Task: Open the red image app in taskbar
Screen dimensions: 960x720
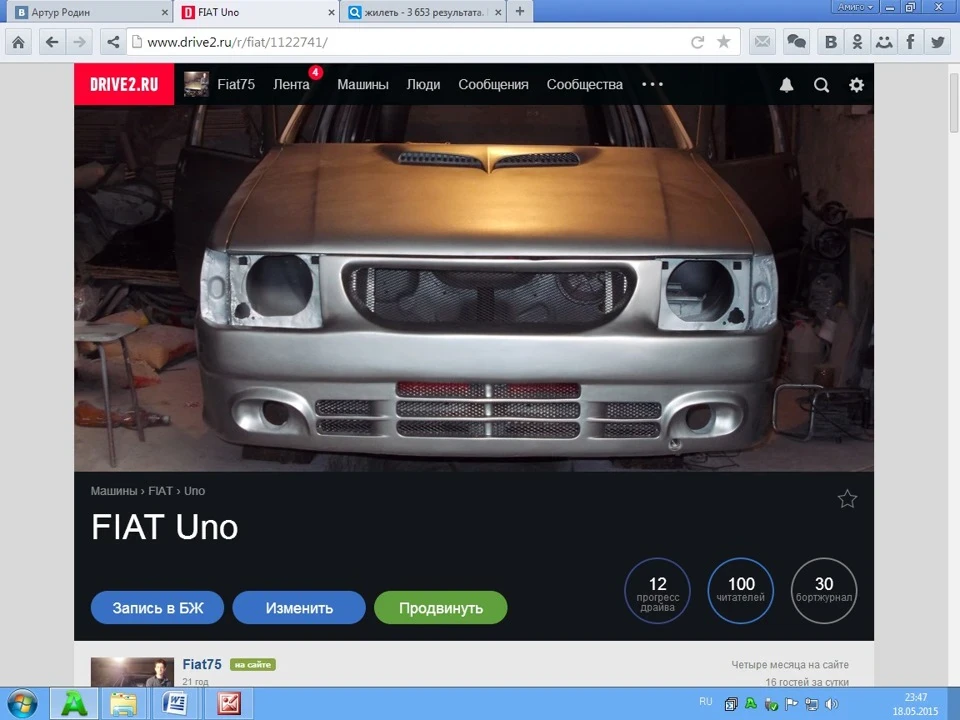Action: [x=228, y=704]
